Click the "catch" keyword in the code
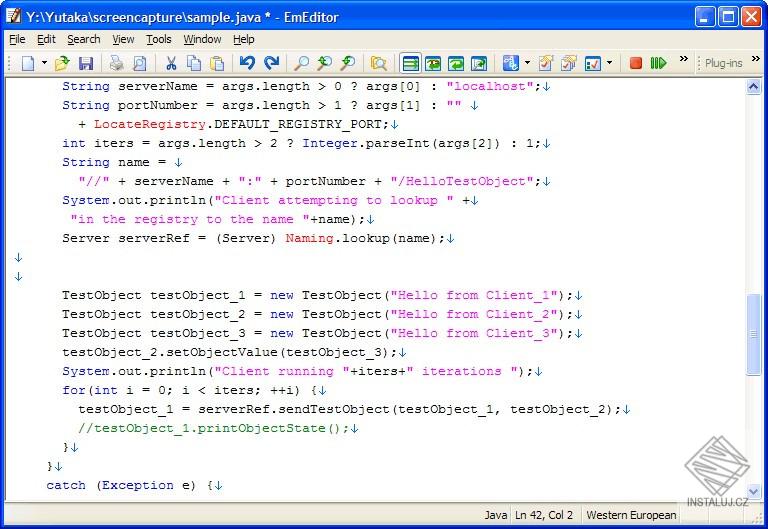Image resolution: width=768 pixels, height=529 pixels. point(66,485)
